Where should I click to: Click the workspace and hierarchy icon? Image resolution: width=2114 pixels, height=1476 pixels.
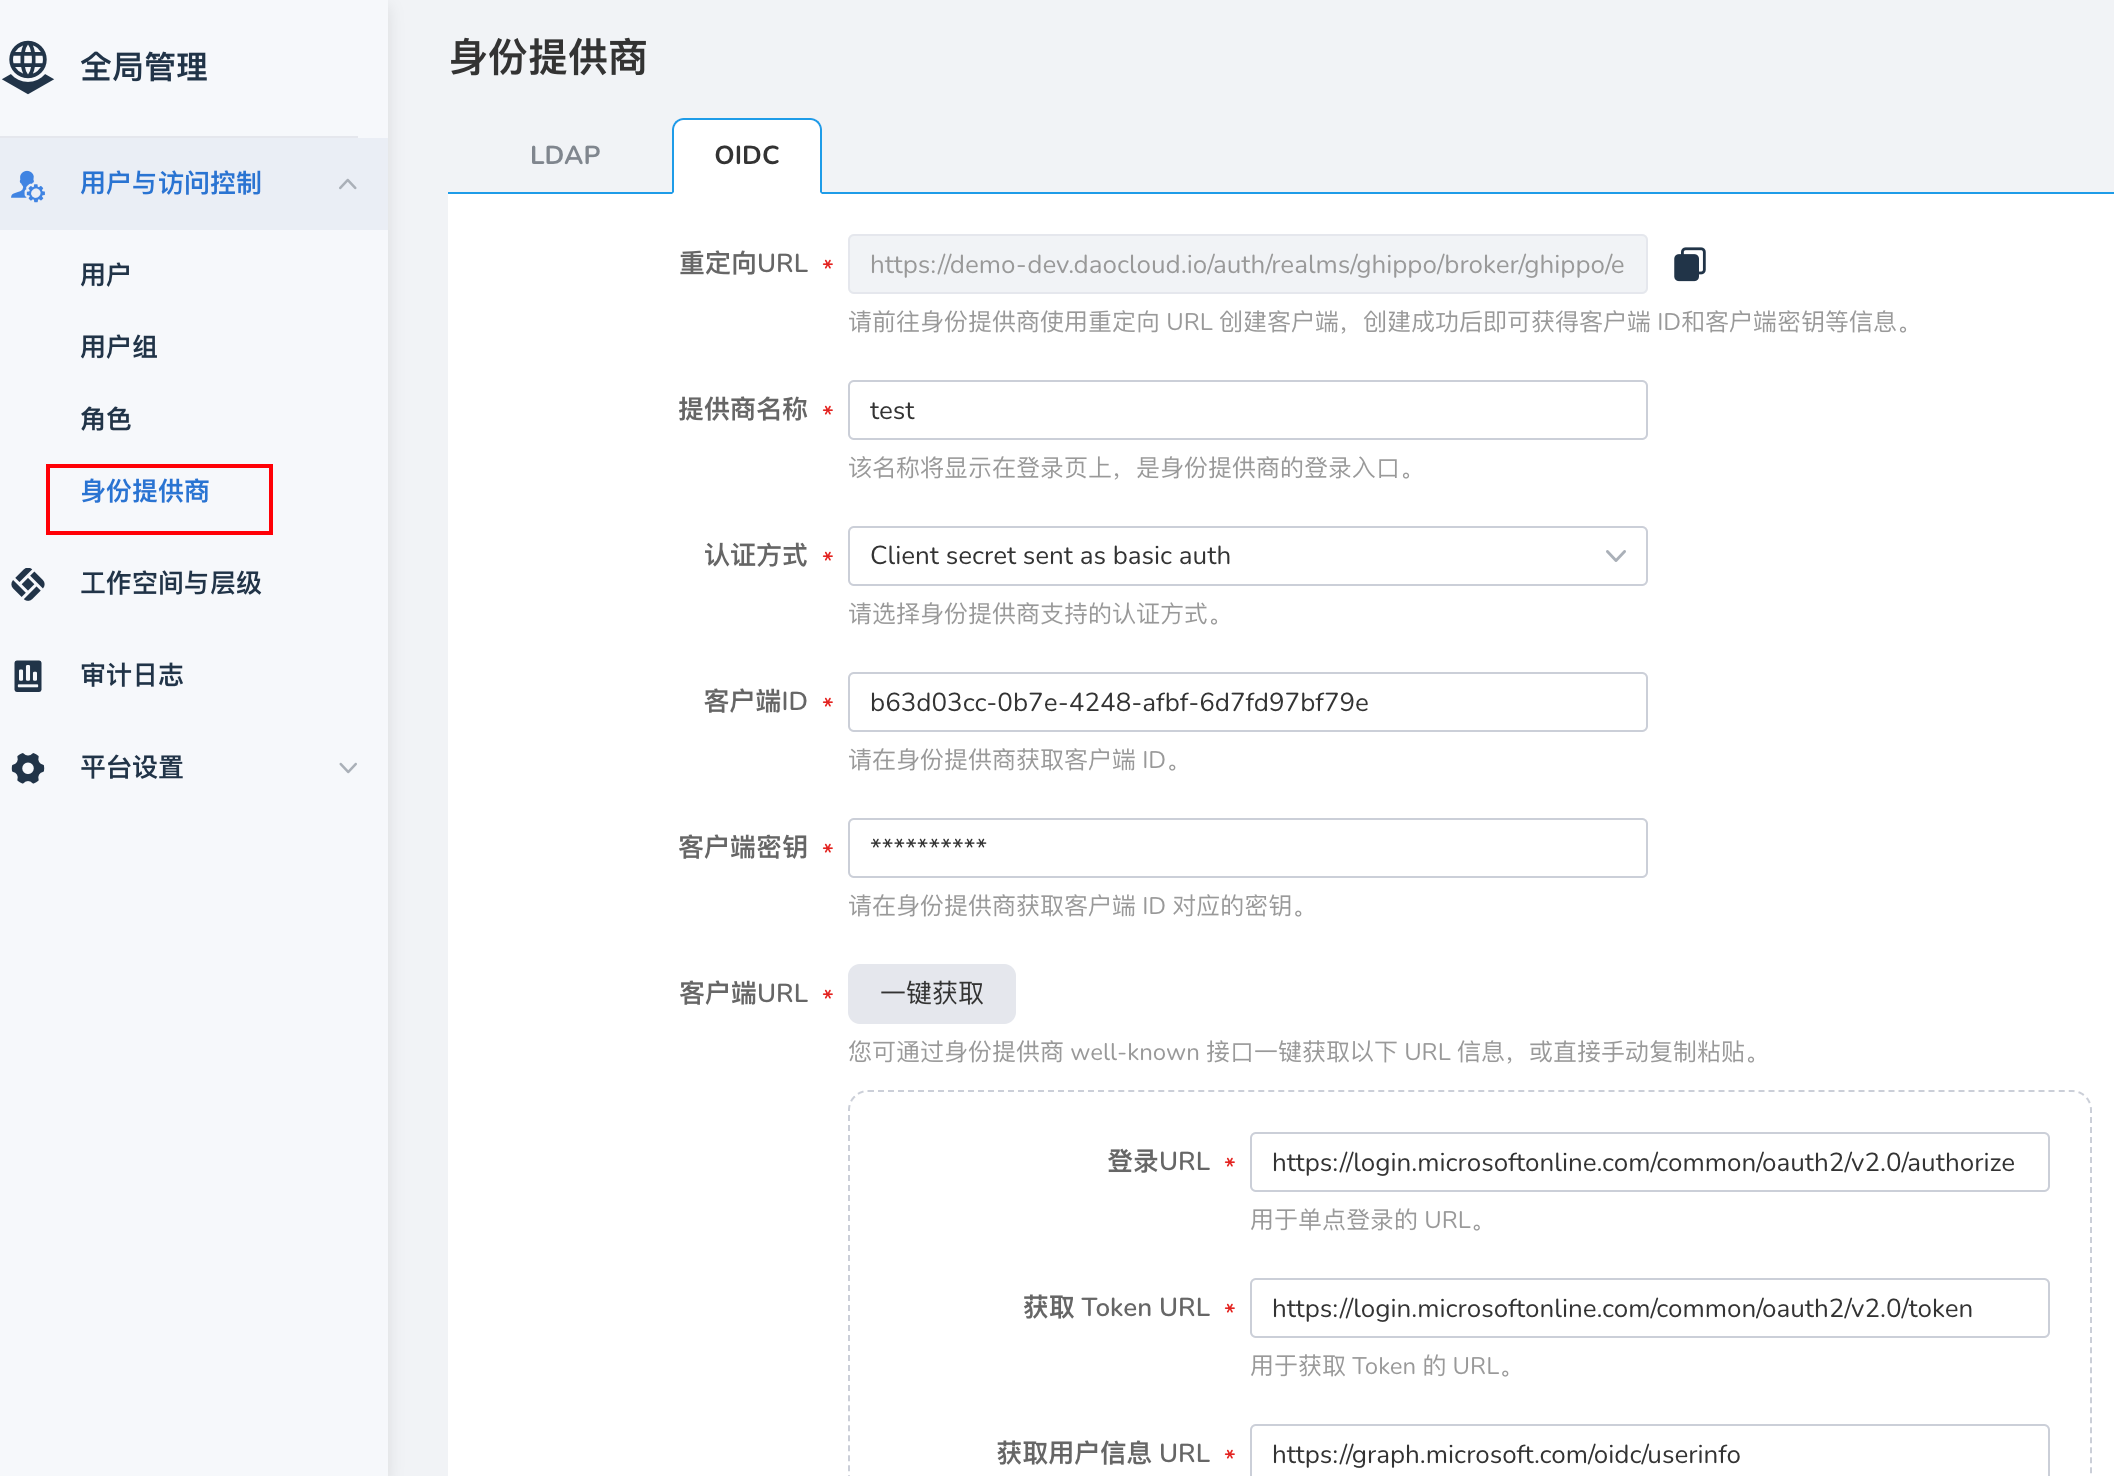pos(28,583)
